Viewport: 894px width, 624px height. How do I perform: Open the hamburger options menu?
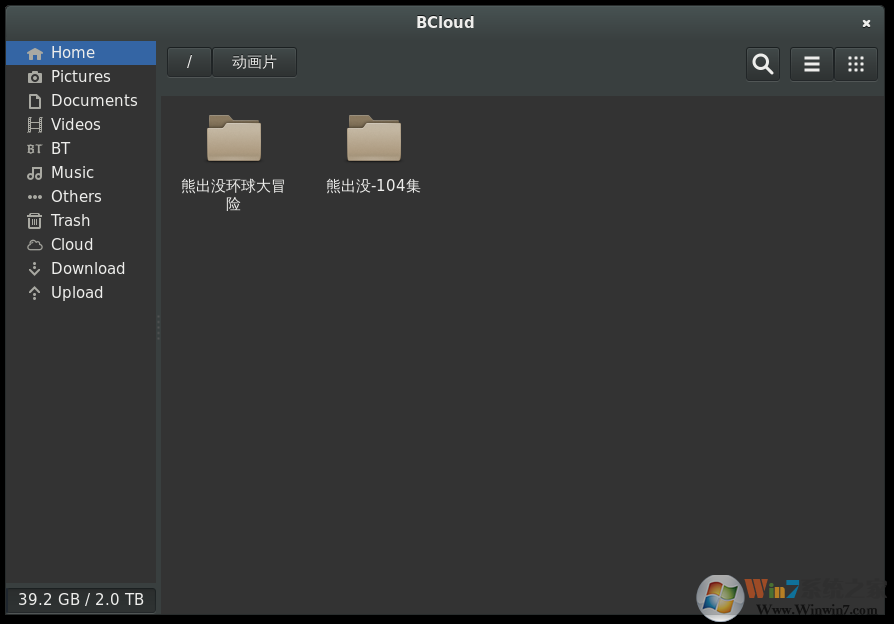[811, 63]
